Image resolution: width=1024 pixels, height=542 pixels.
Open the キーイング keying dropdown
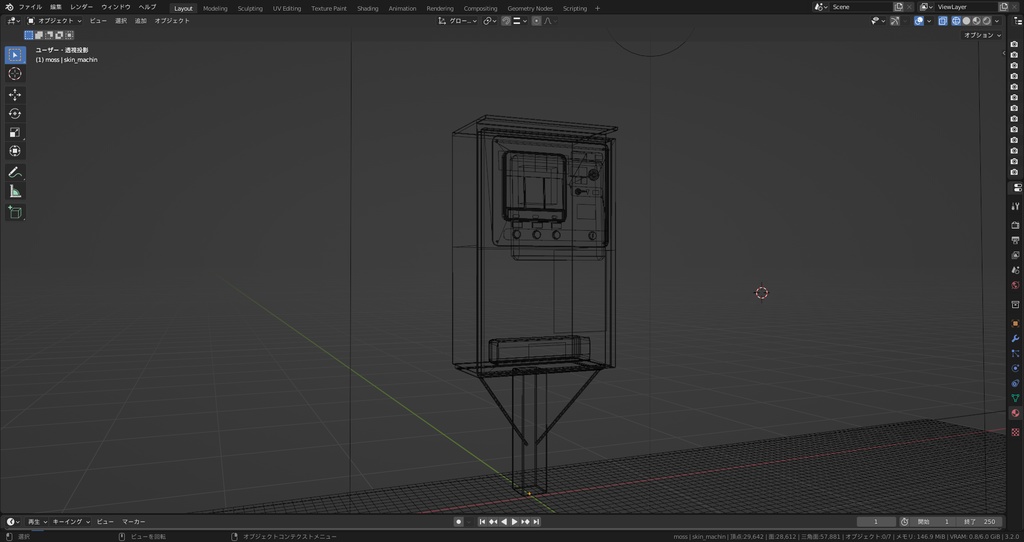point(71,522)
